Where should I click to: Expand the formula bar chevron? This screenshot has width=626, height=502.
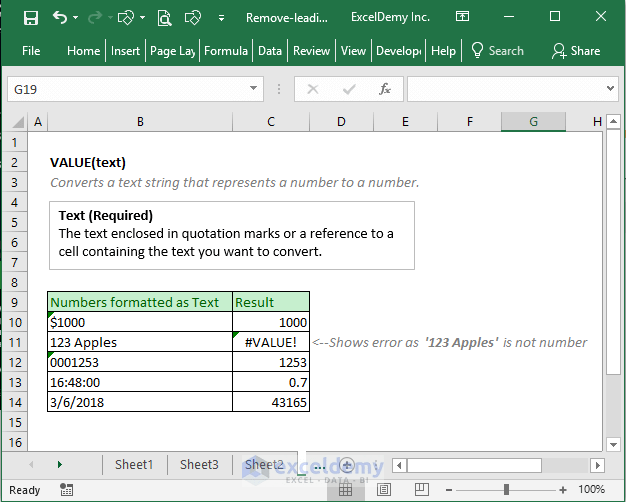610,88
